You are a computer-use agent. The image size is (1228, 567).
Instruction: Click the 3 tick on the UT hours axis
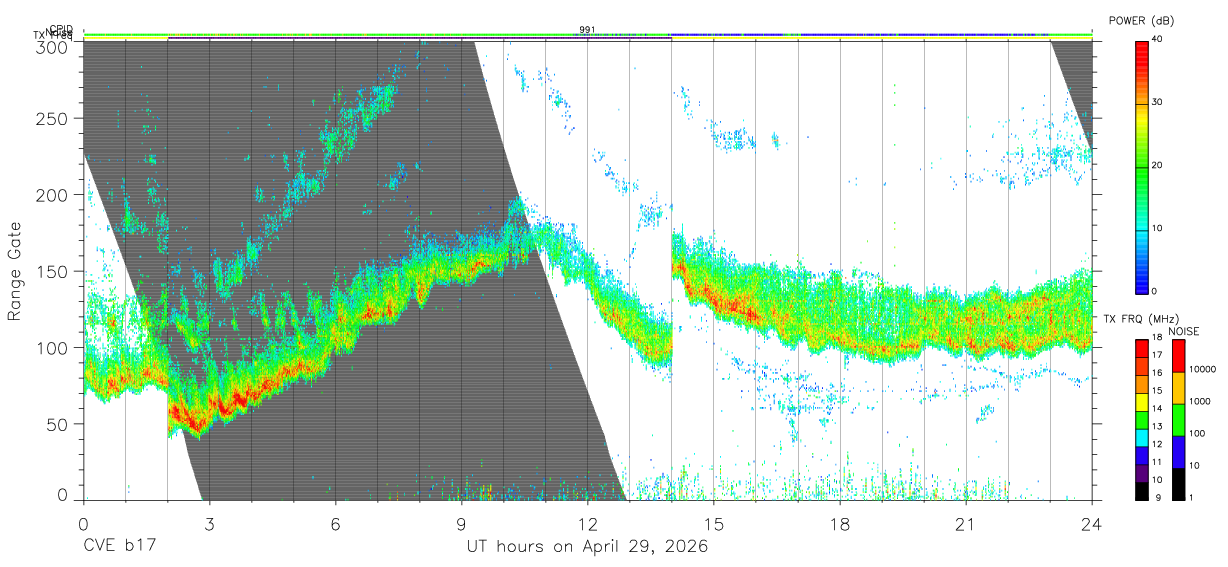point(209,524)
